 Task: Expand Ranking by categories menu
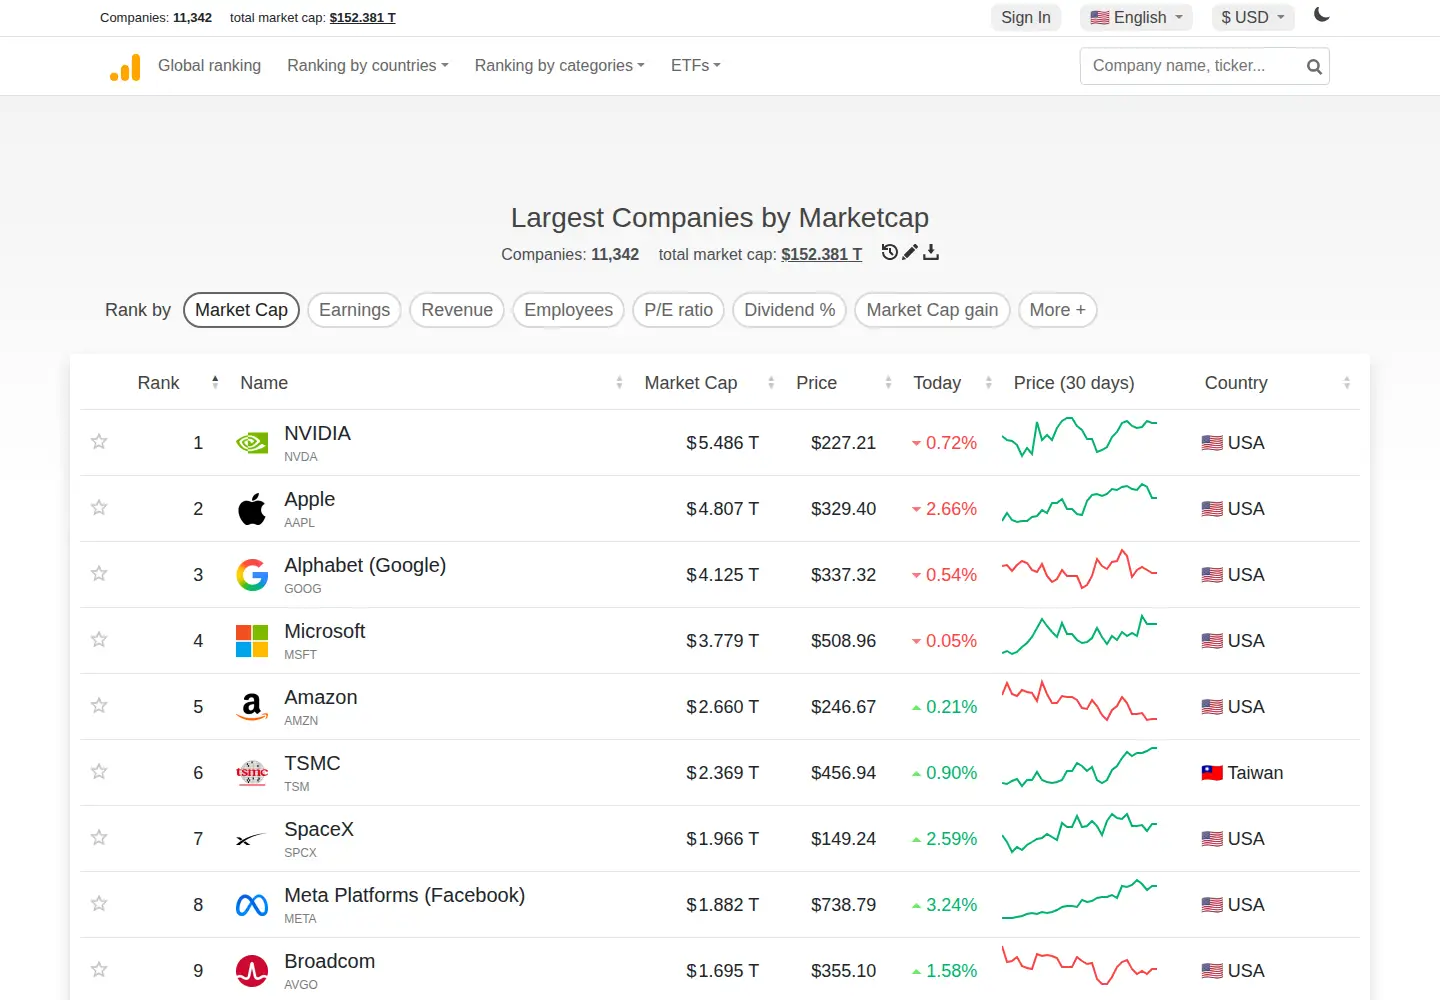(x=560, y=66)
